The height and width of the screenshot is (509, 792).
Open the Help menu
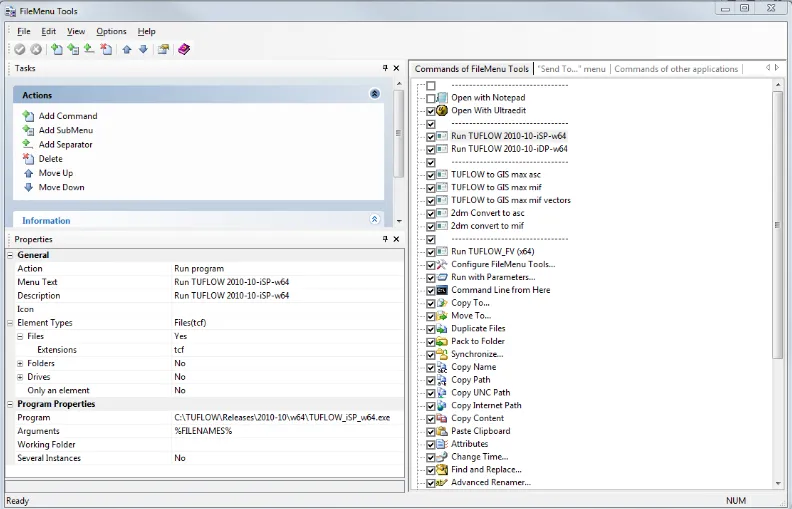click(x=146, y=31)
